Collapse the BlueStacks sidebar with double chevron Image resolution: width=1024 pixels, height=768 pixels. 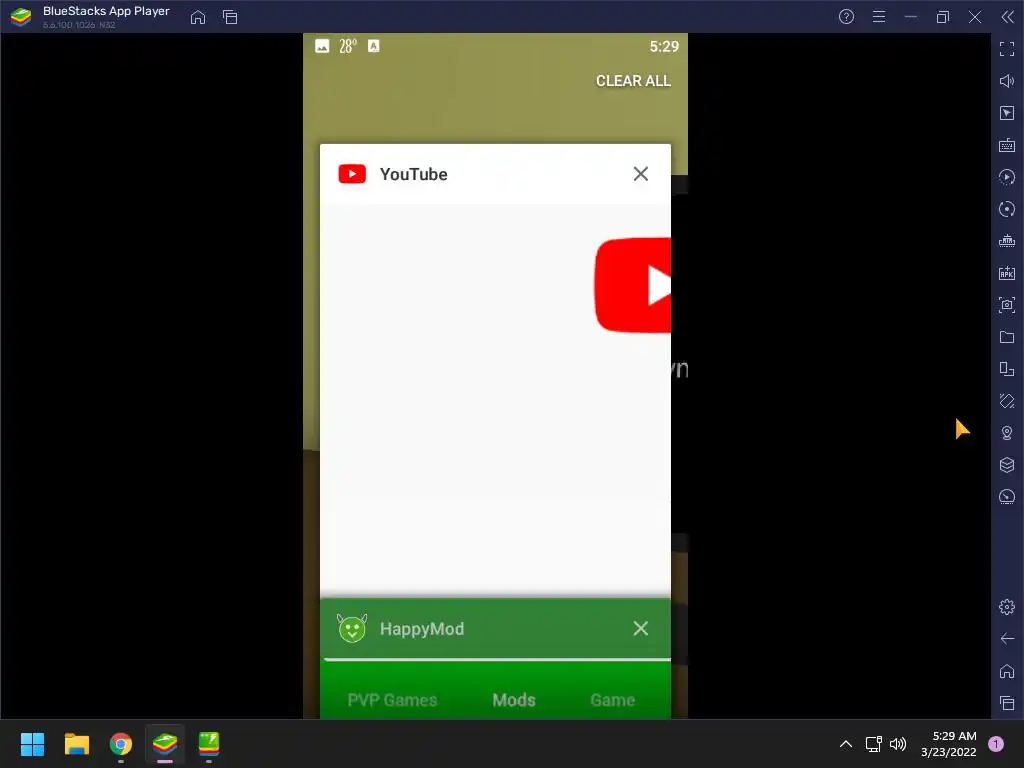coord(1007,17)
